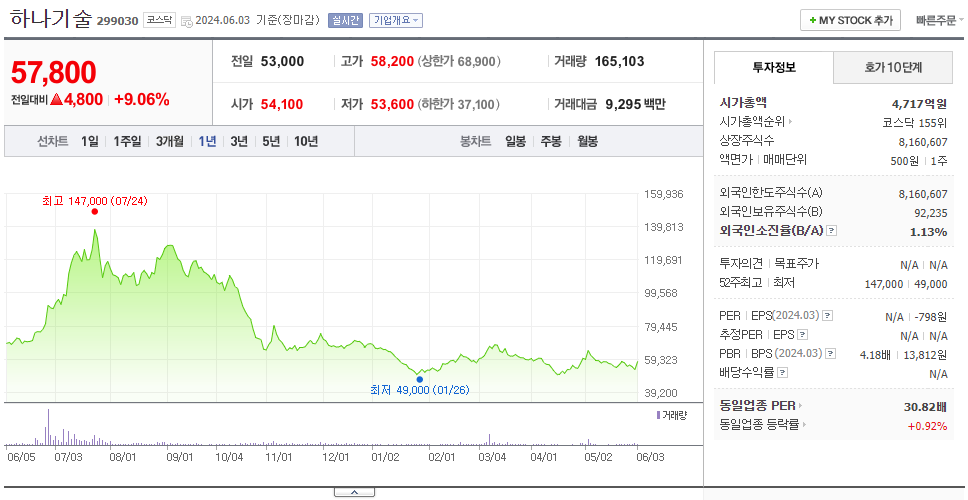This screenshot has width=968, height=500.
Task: Click the MY STOCK 추가 button
Action: click(850, 20)
